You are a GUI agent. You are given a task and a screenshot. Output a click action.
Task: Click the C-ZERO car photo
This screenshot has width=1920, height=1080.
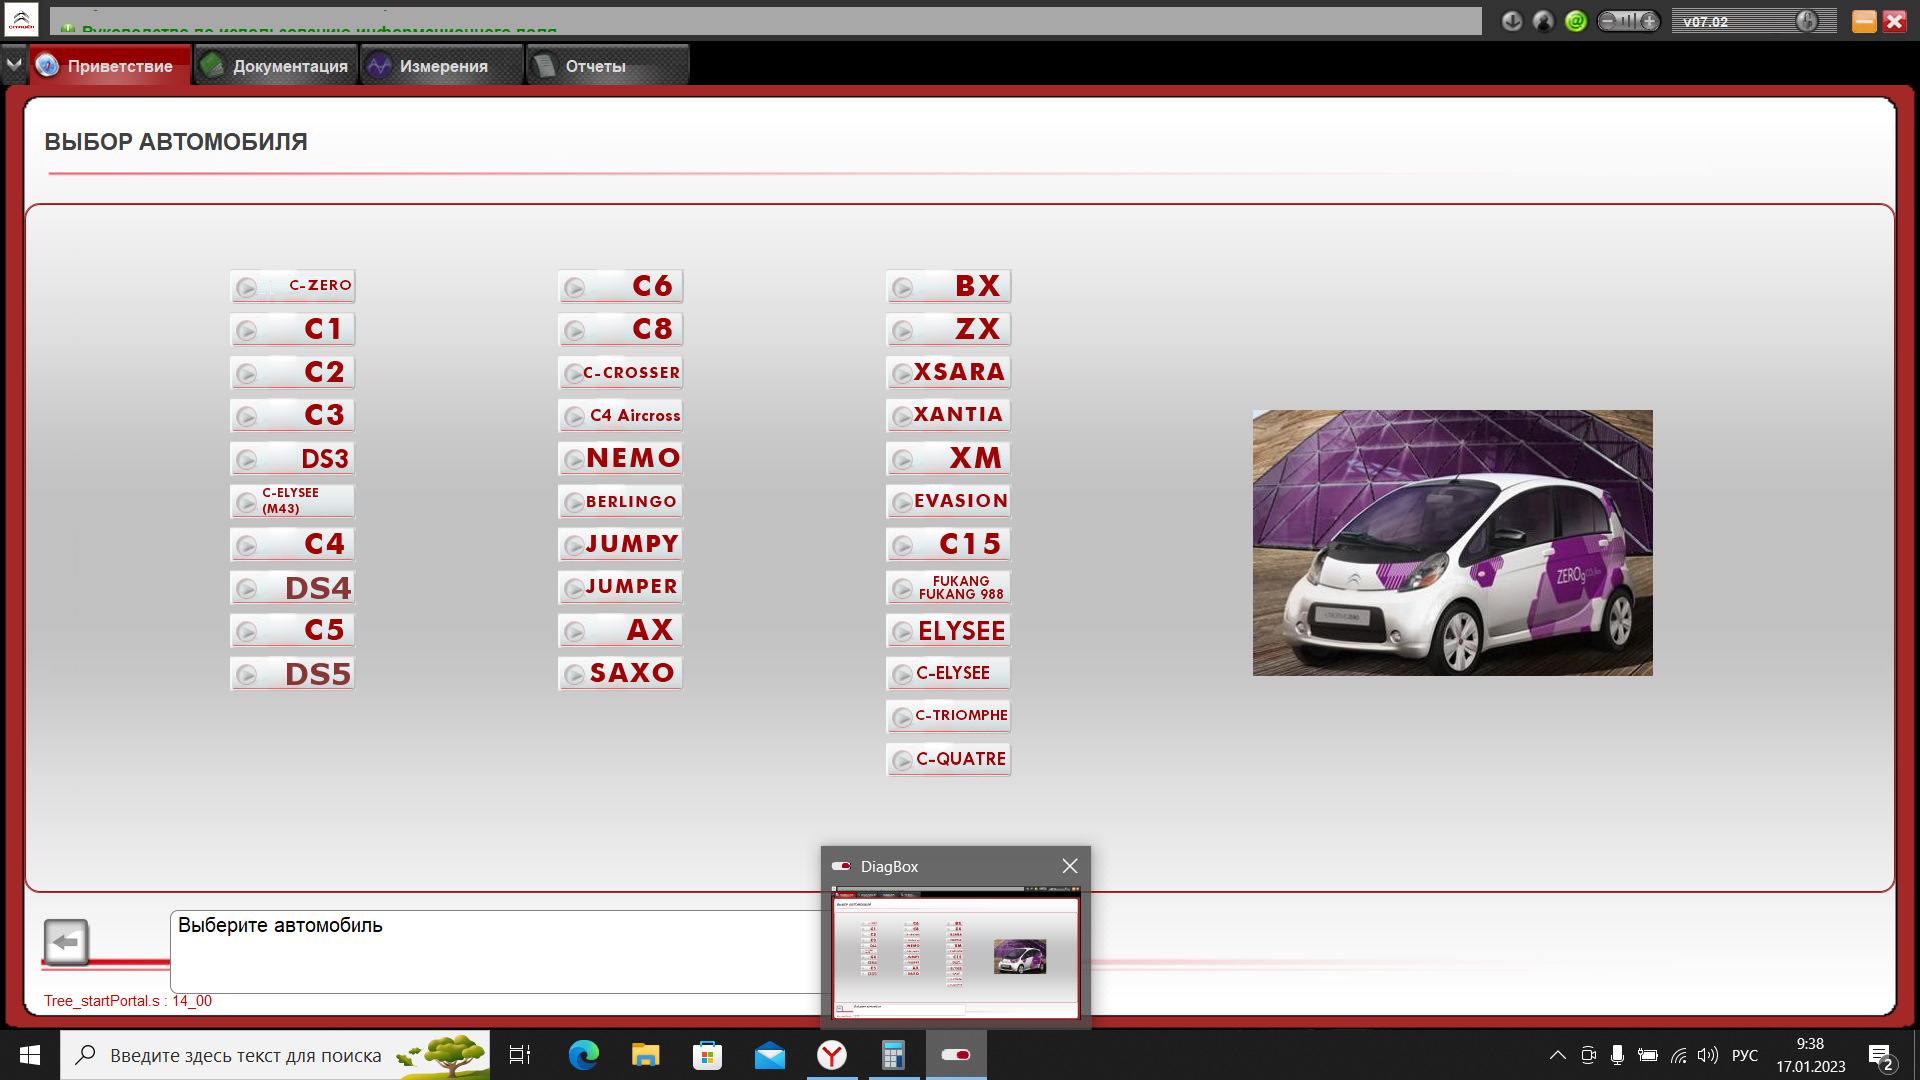1452,542
